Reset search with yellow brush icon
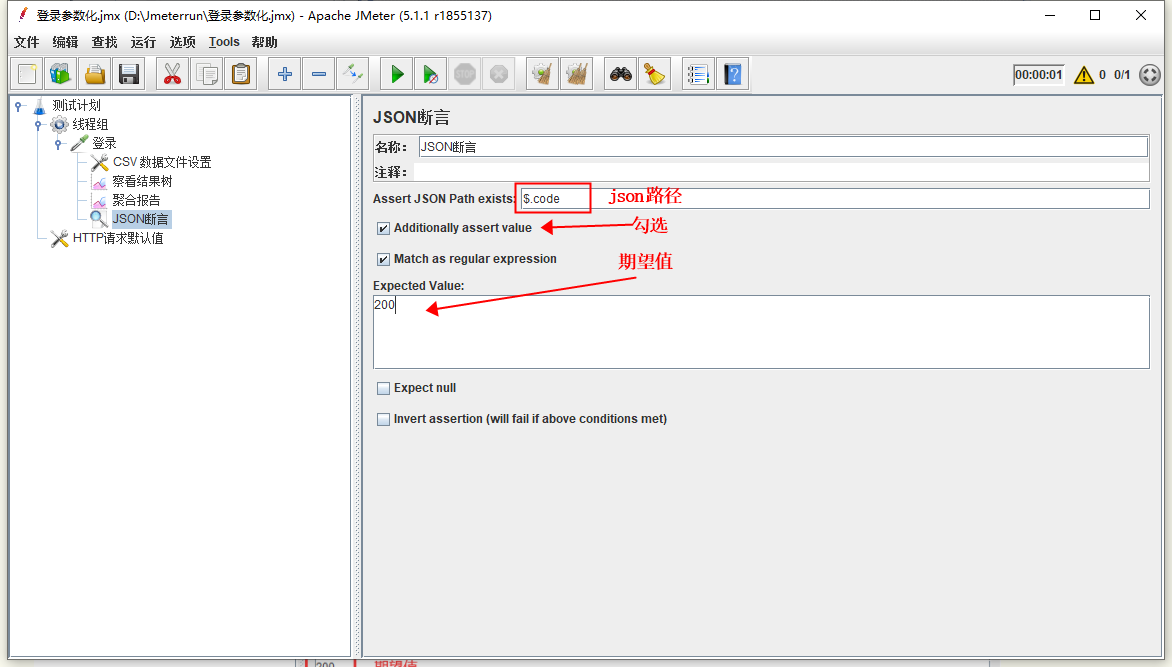Viewport: 1172px width, 667px height. (655, 74)
